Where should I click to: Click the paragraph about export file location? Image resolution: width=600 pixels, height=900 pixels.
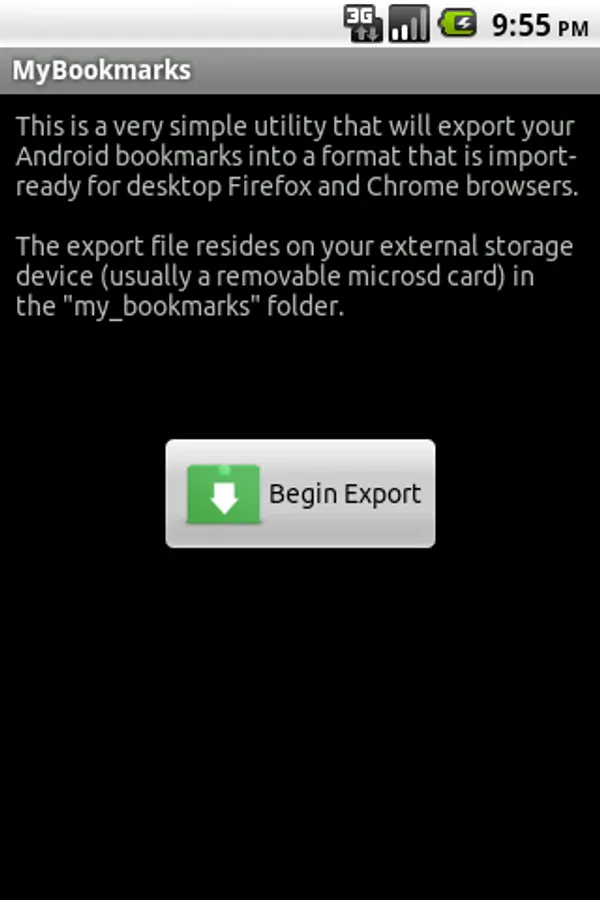[x=294, y=276]
